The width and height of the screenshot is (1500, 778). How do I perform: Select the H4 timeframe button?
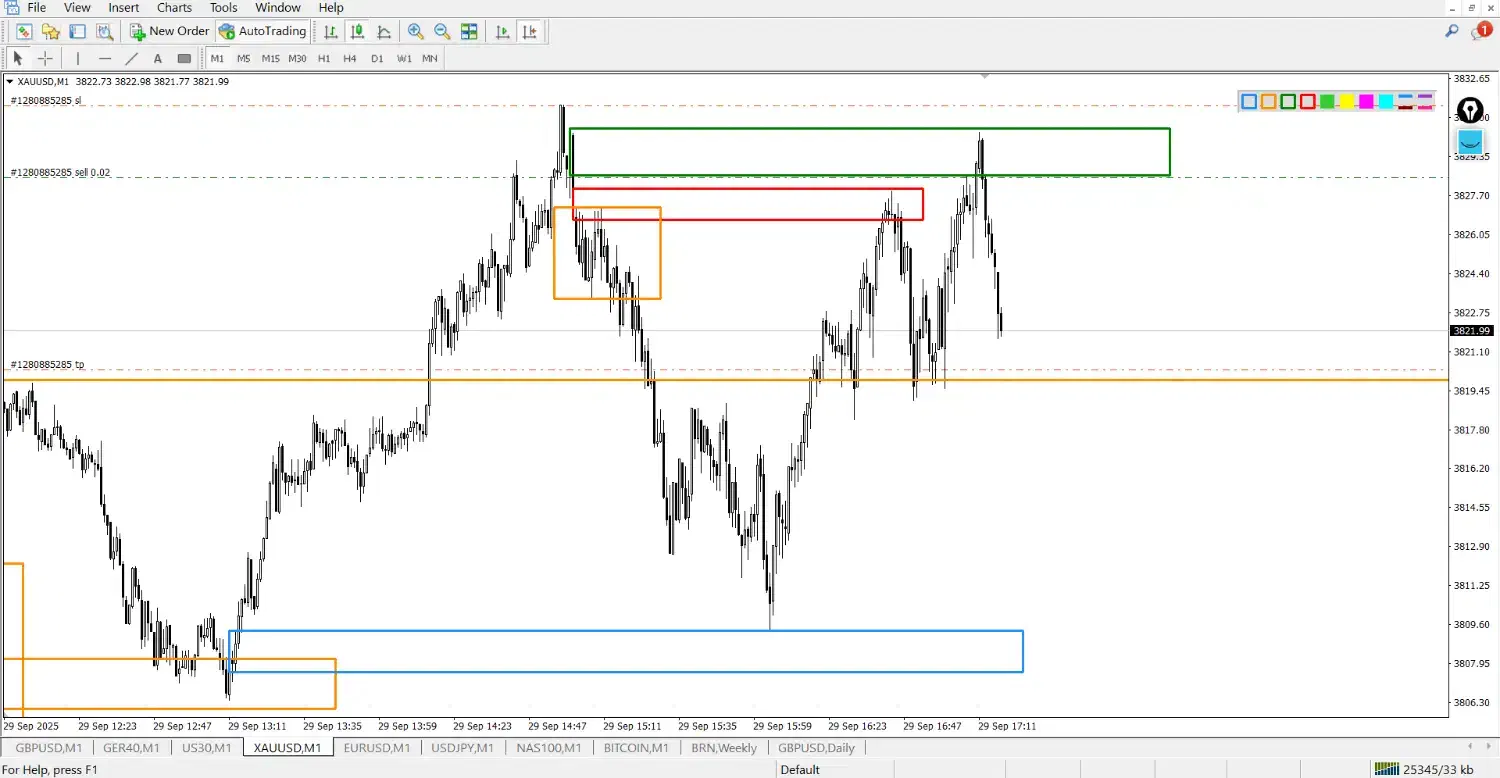[350, 59]
